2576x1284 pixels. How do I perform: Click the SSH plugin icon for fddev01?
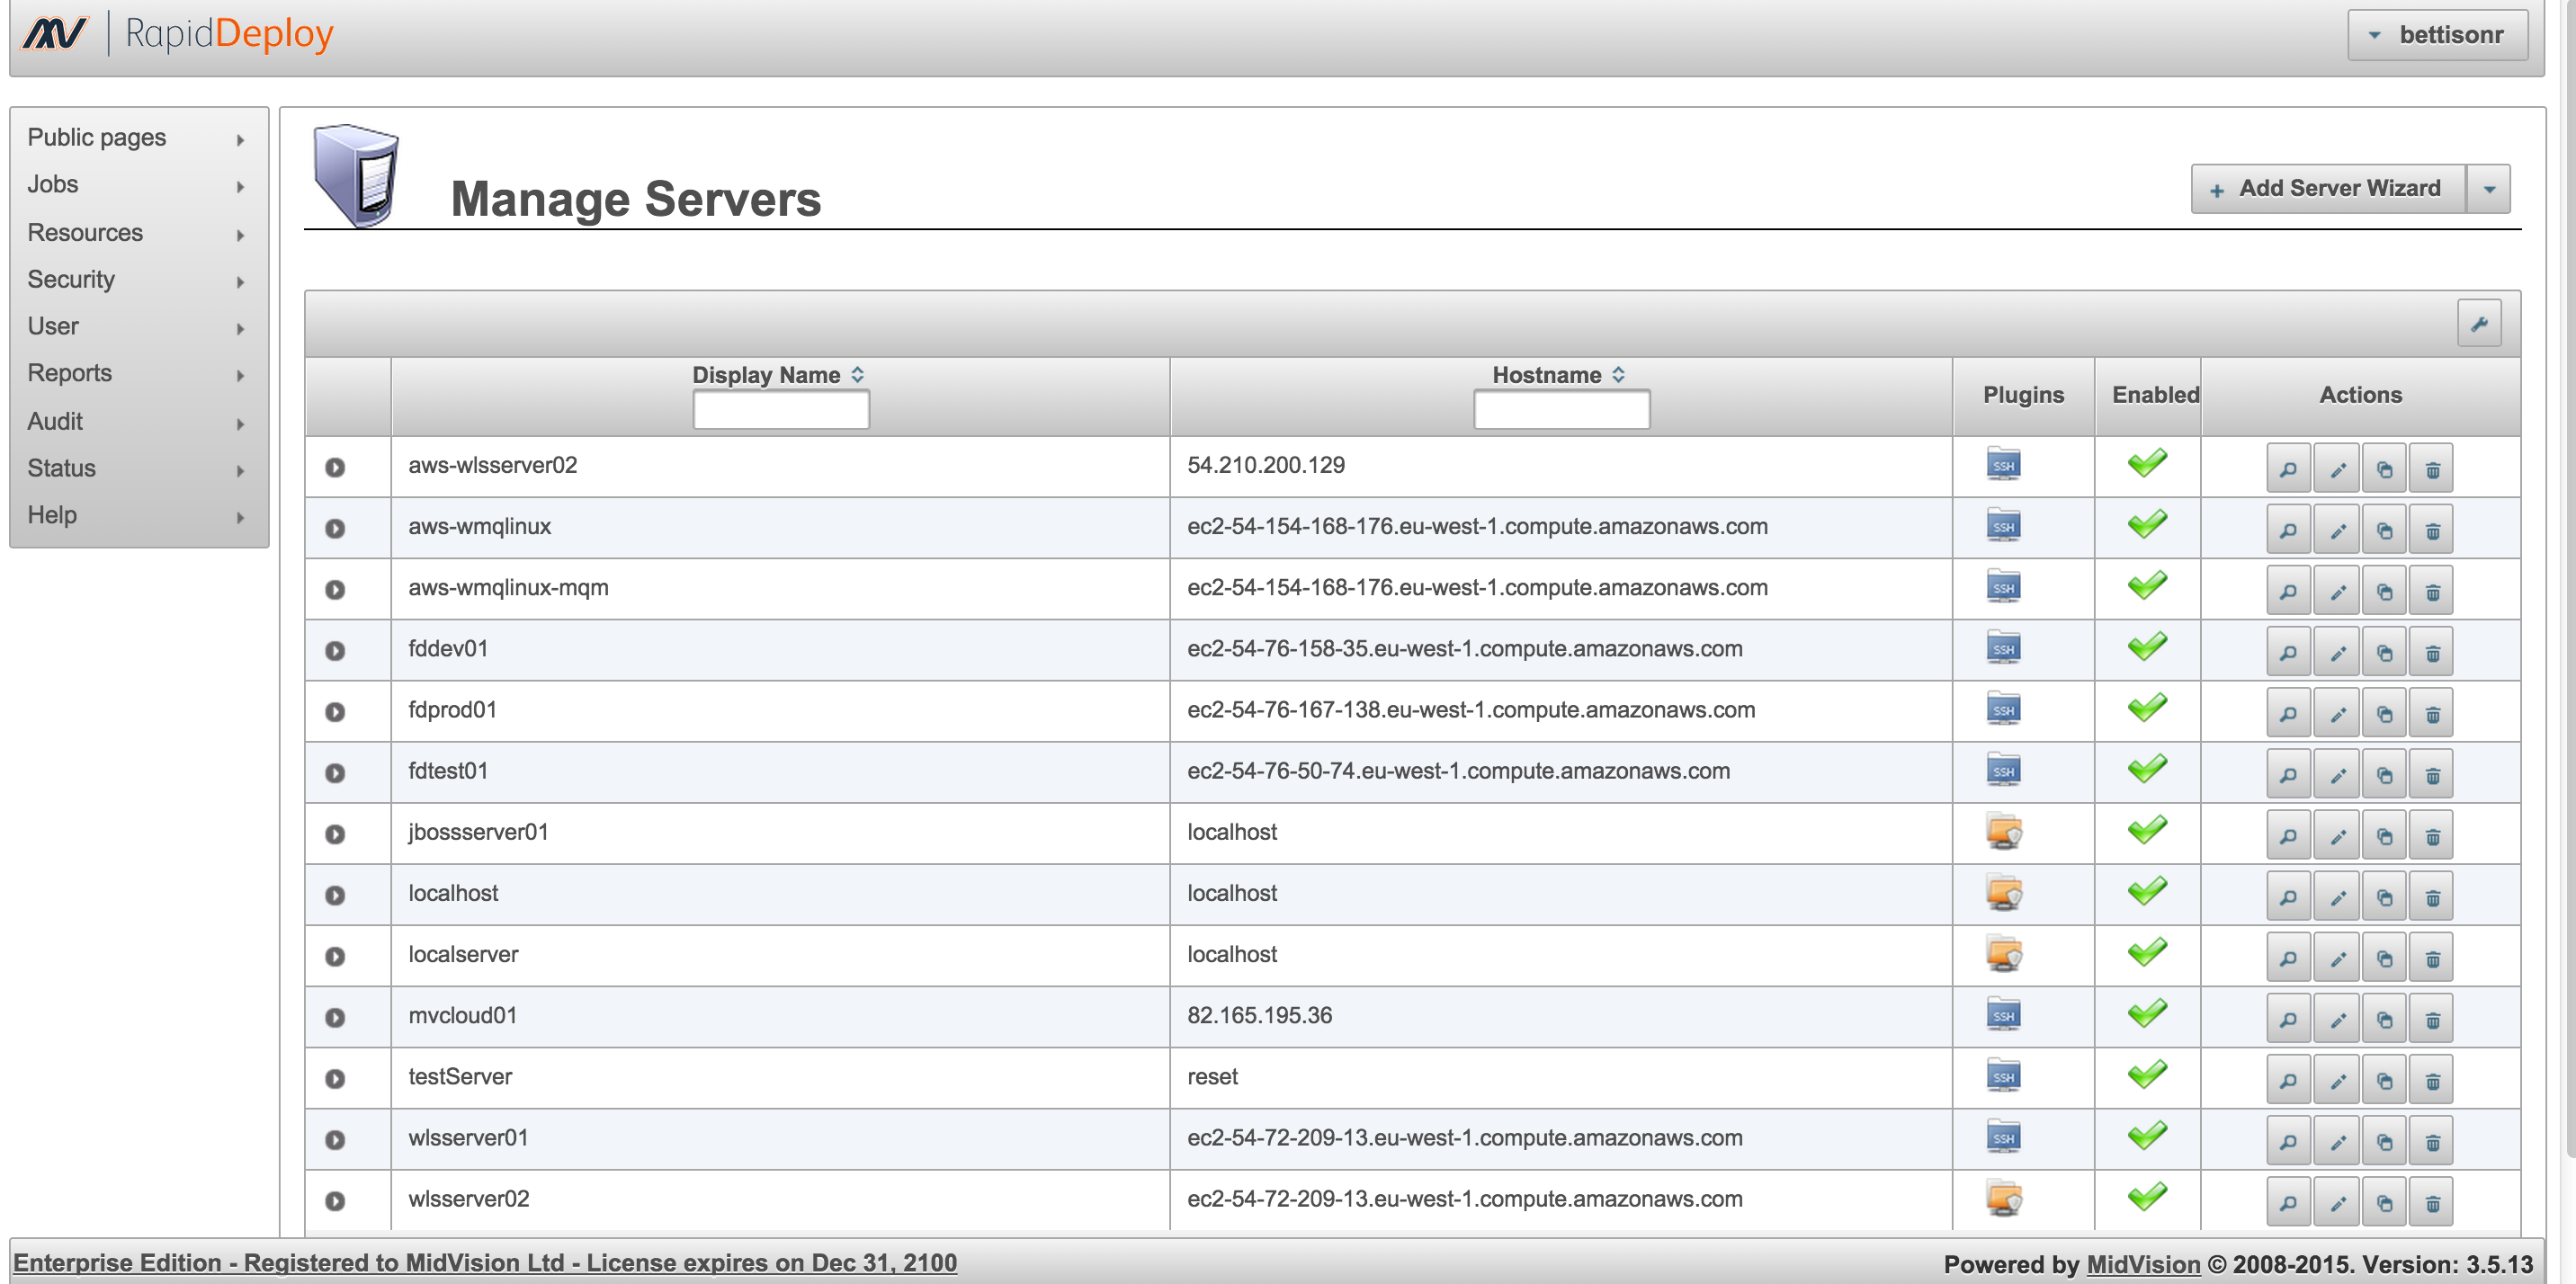point(2003,648)
